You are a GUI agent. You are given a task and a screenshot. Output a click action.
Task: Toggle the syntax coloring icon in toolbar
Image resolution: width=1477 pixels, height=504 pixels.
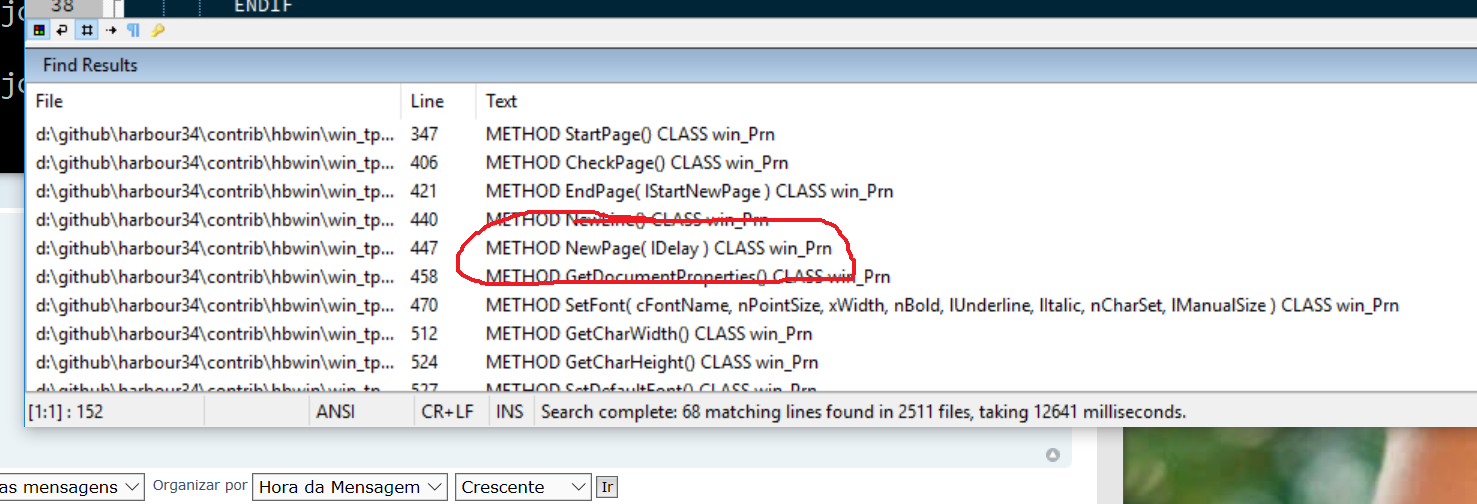(x=39, y=30)
